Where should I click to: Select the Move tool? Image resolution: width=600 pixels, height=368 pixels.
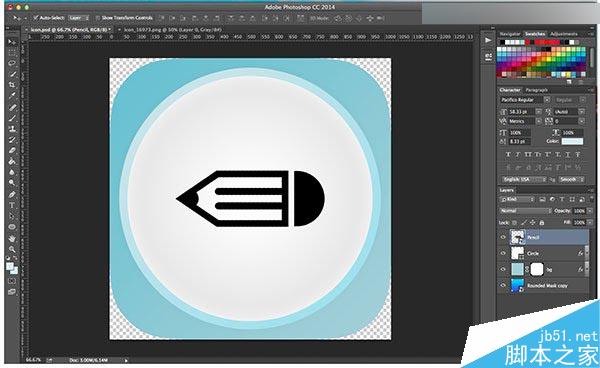point(12,42)
